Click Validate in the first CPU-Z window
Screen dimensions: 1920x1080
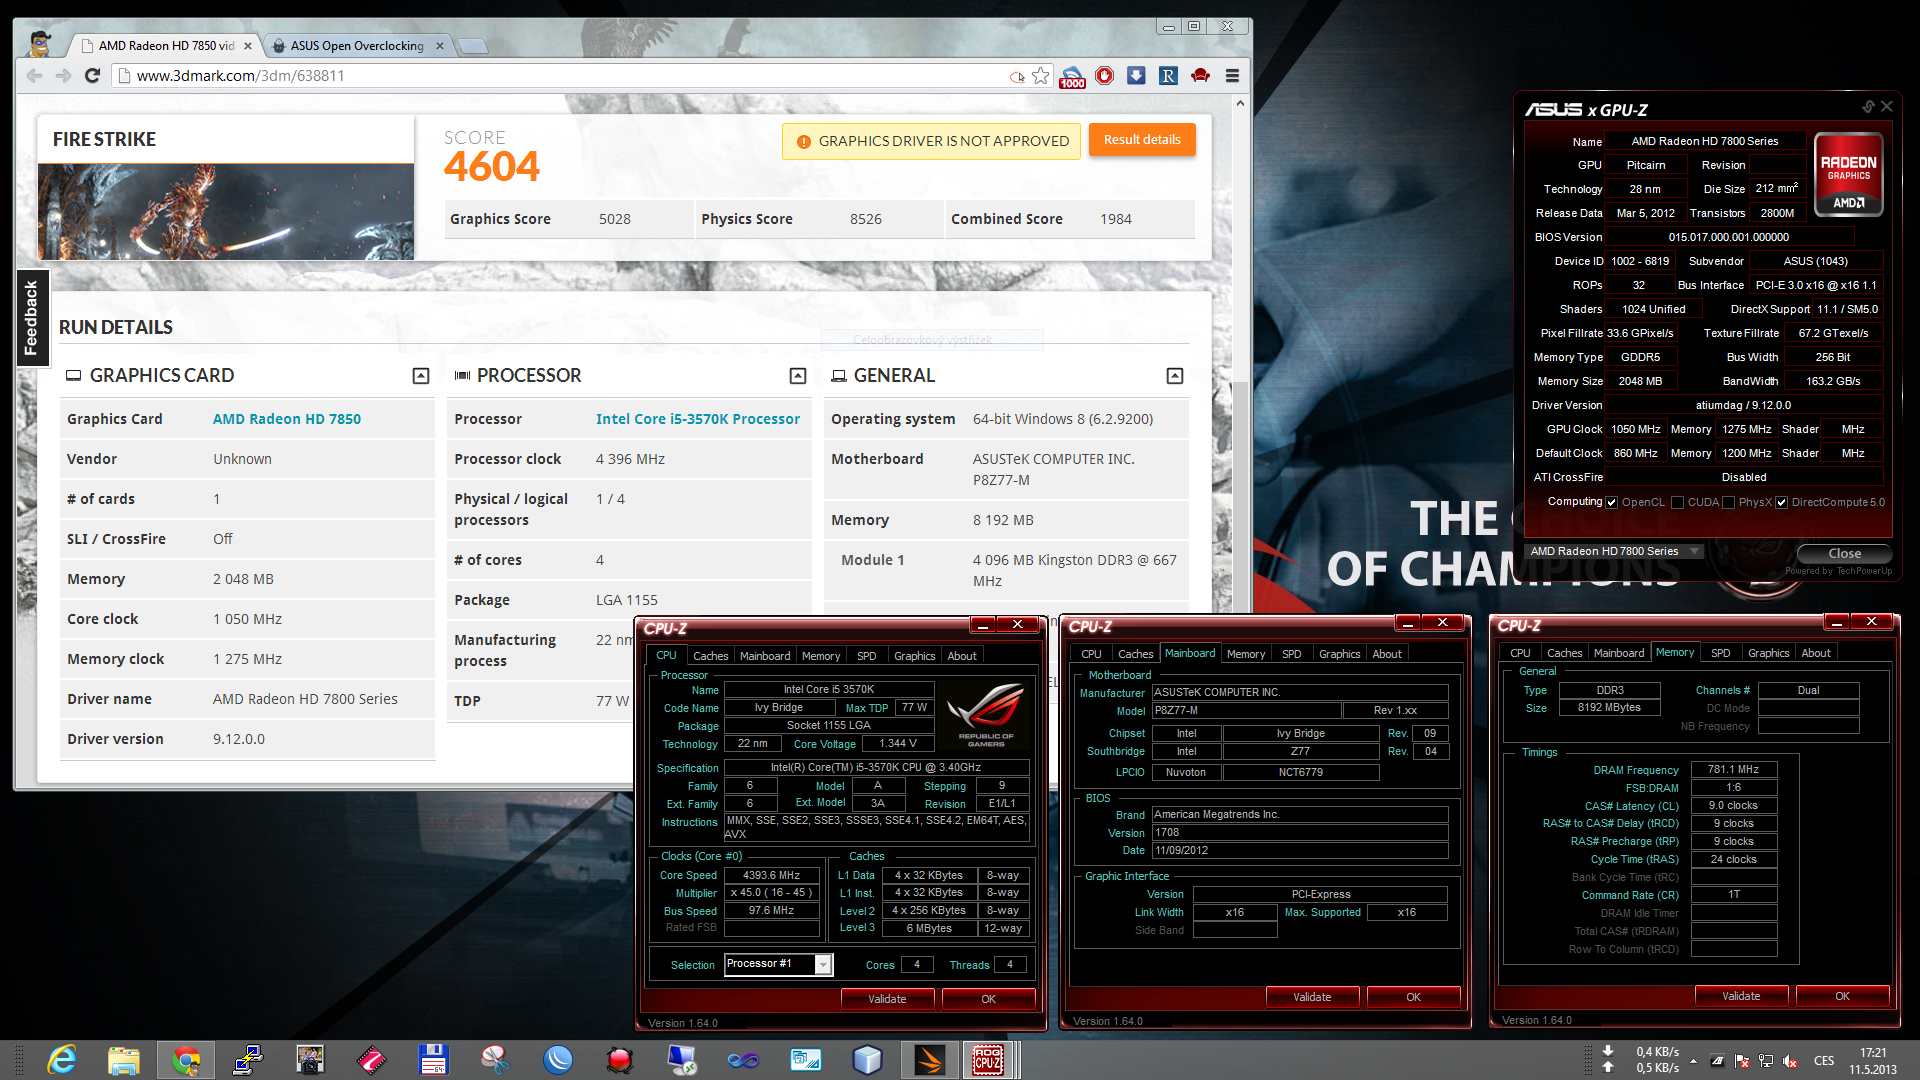pos(887,999)
